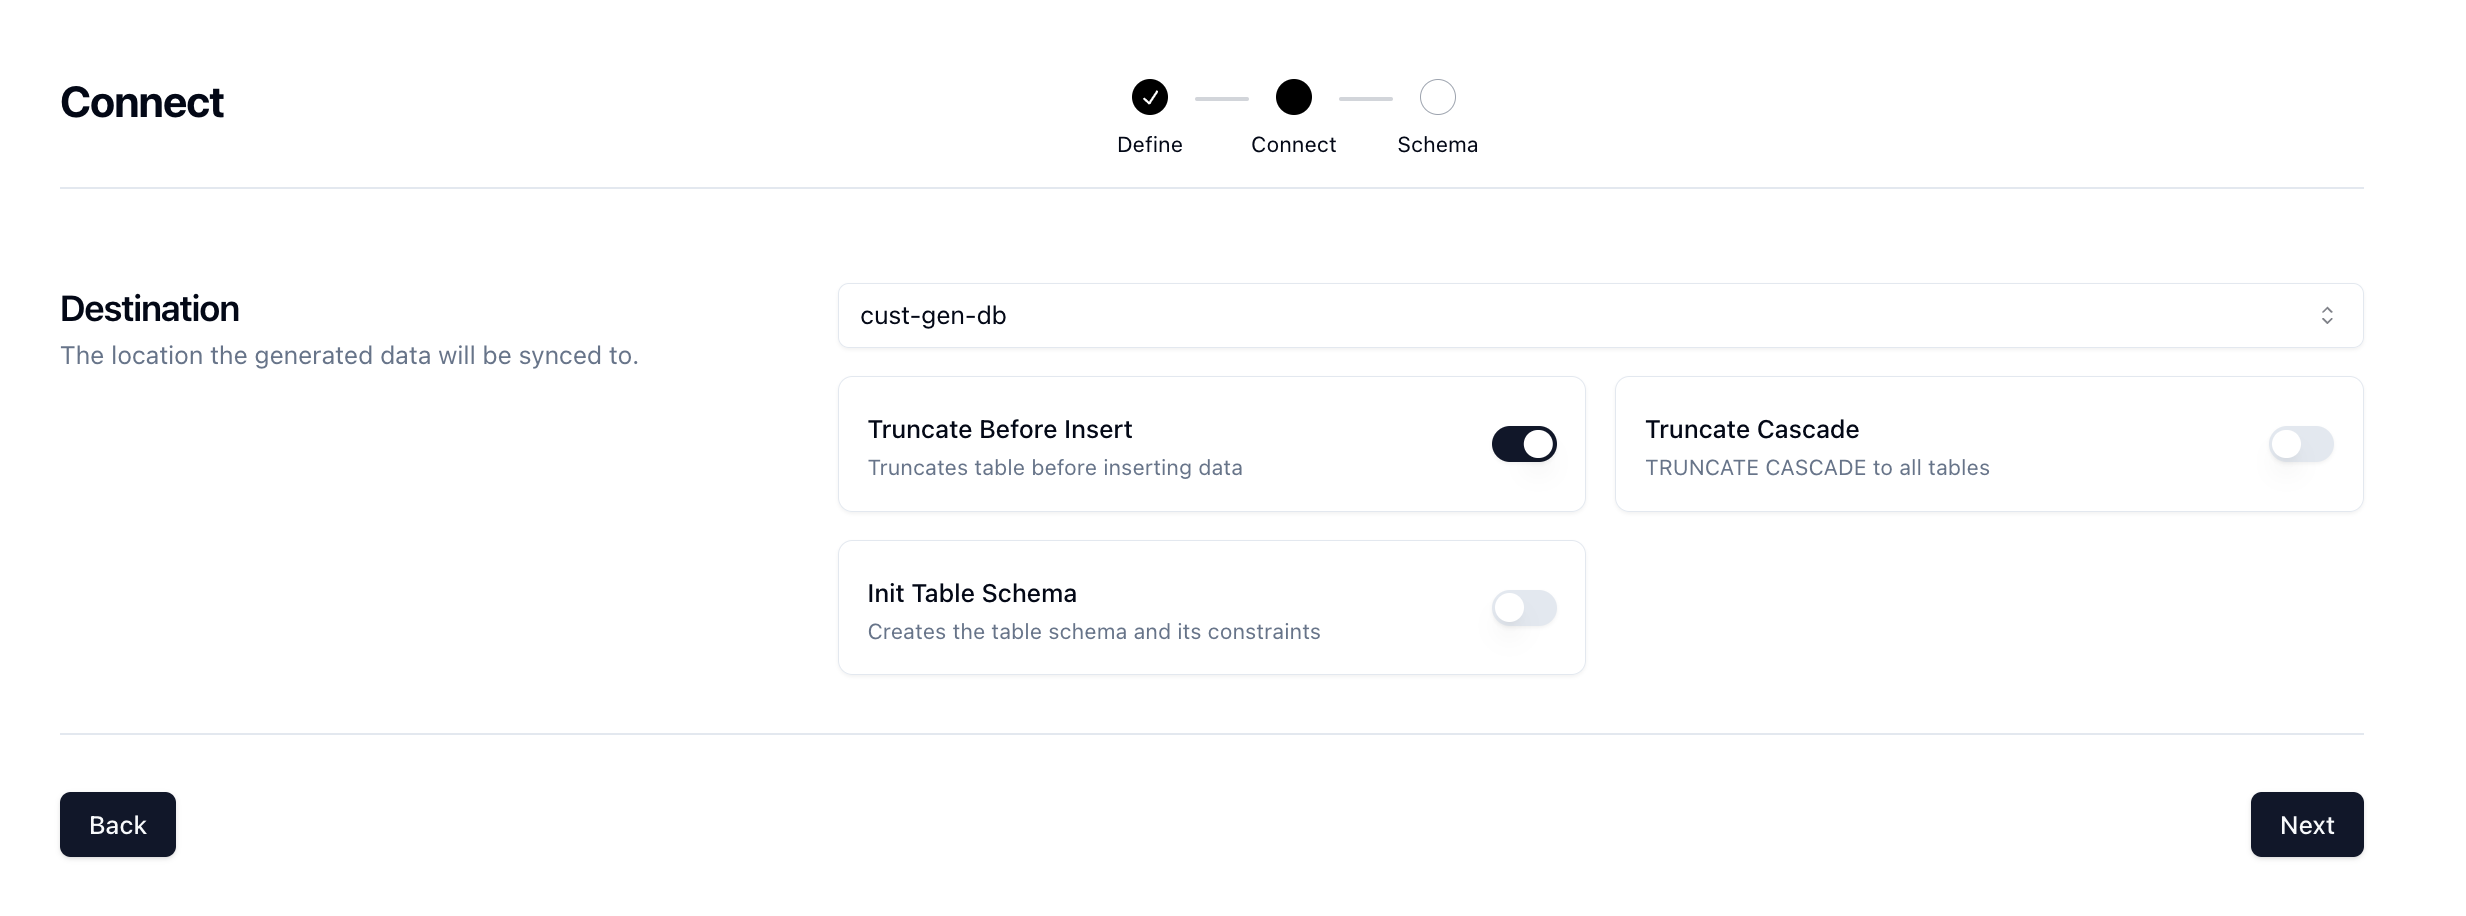Turn on the Init Table Schema switch
This screenshot has height=916, width=2466.
[x=1523, y=608]
